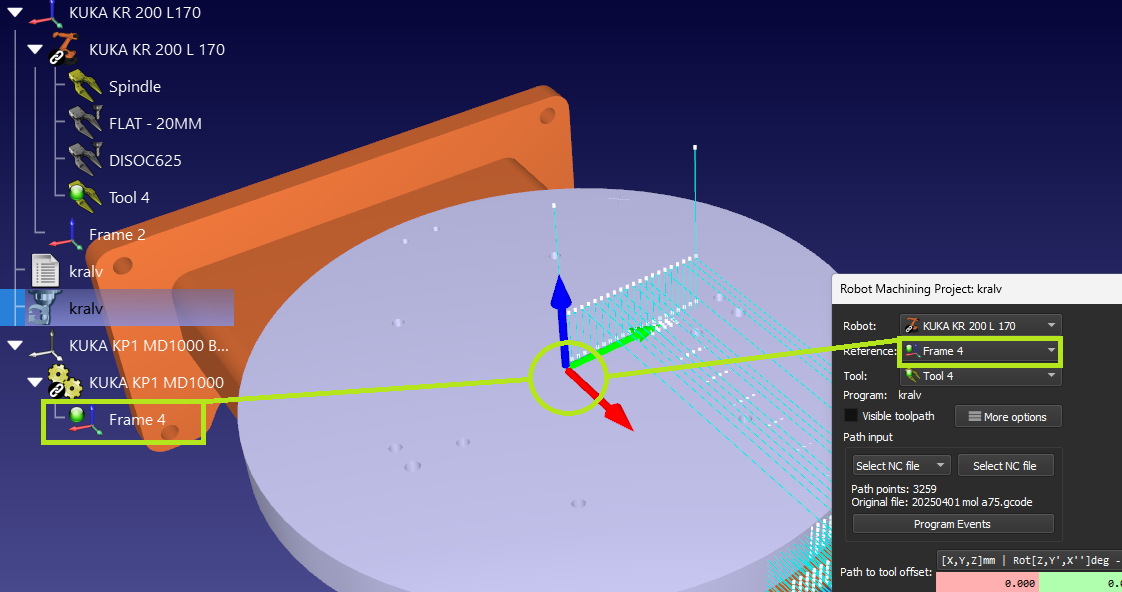This screenshot has width=1122, height=592.
Task: Open the Robot selection dropdown
Action: pos(980,325)
